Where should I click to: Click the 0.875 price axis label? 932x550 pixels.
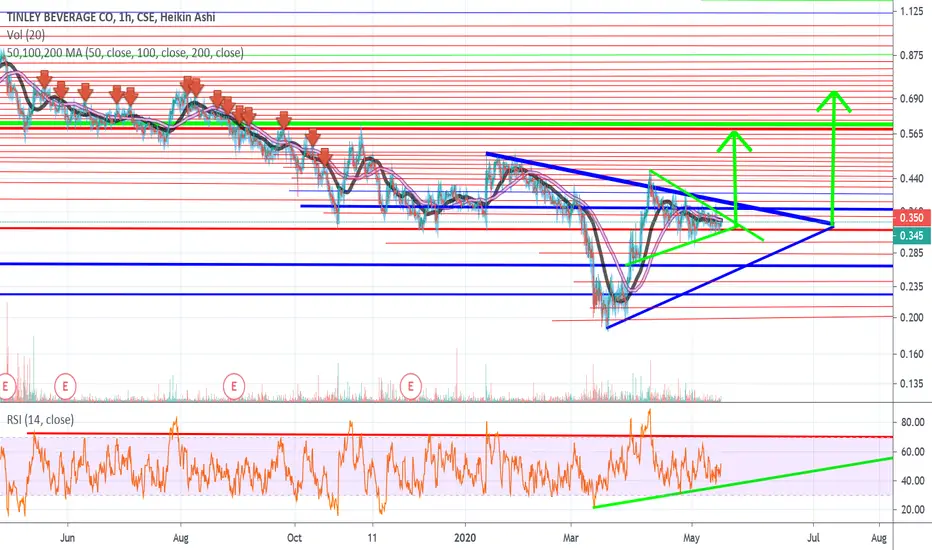click(911, 55)
